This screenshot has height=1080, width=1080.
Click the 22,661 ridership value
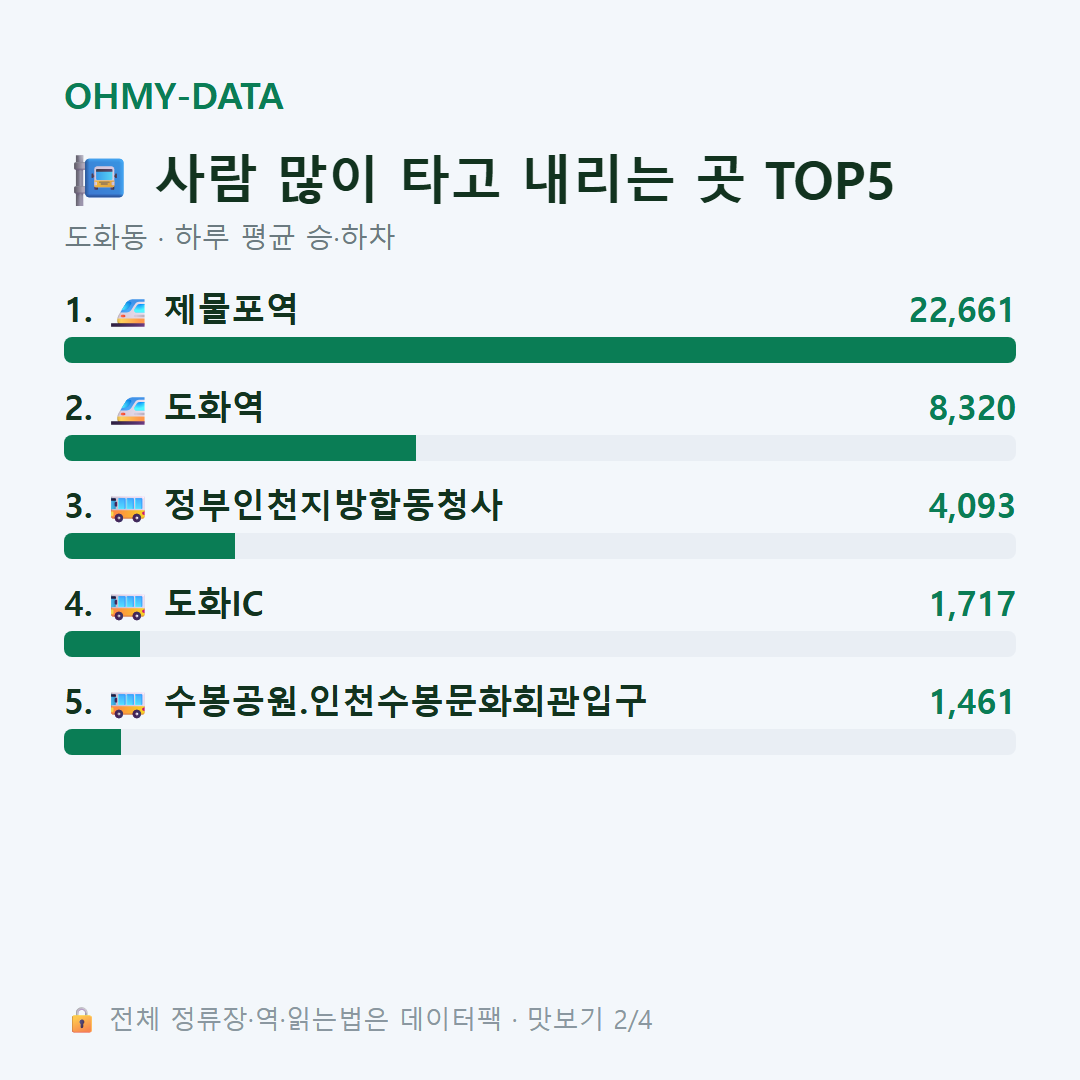pos(962,311)
